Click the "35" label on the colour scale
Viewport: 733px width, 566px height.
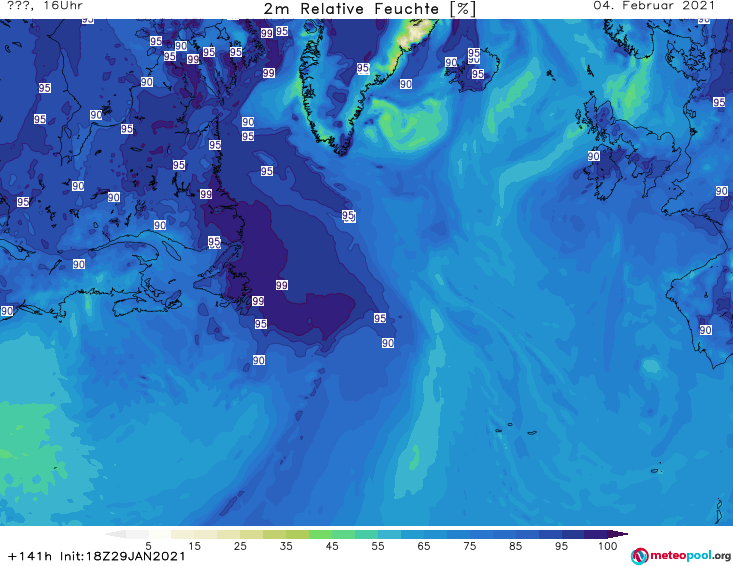(286, 546)
